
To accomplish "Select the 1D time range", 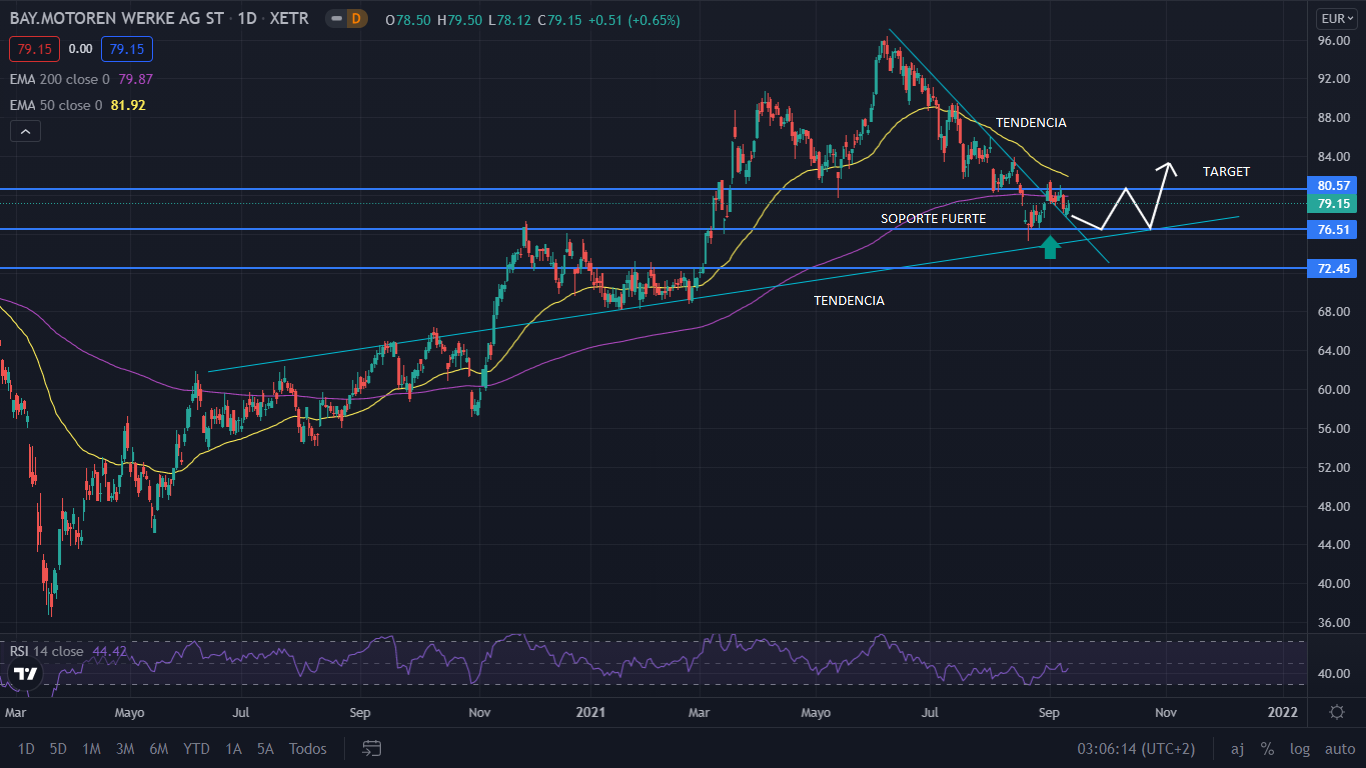I will [x=26, y=749].
